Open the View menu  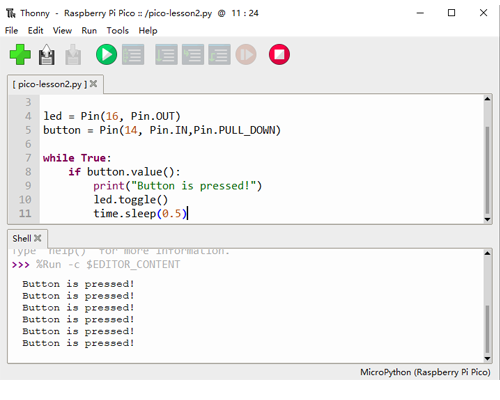[62, 31]
